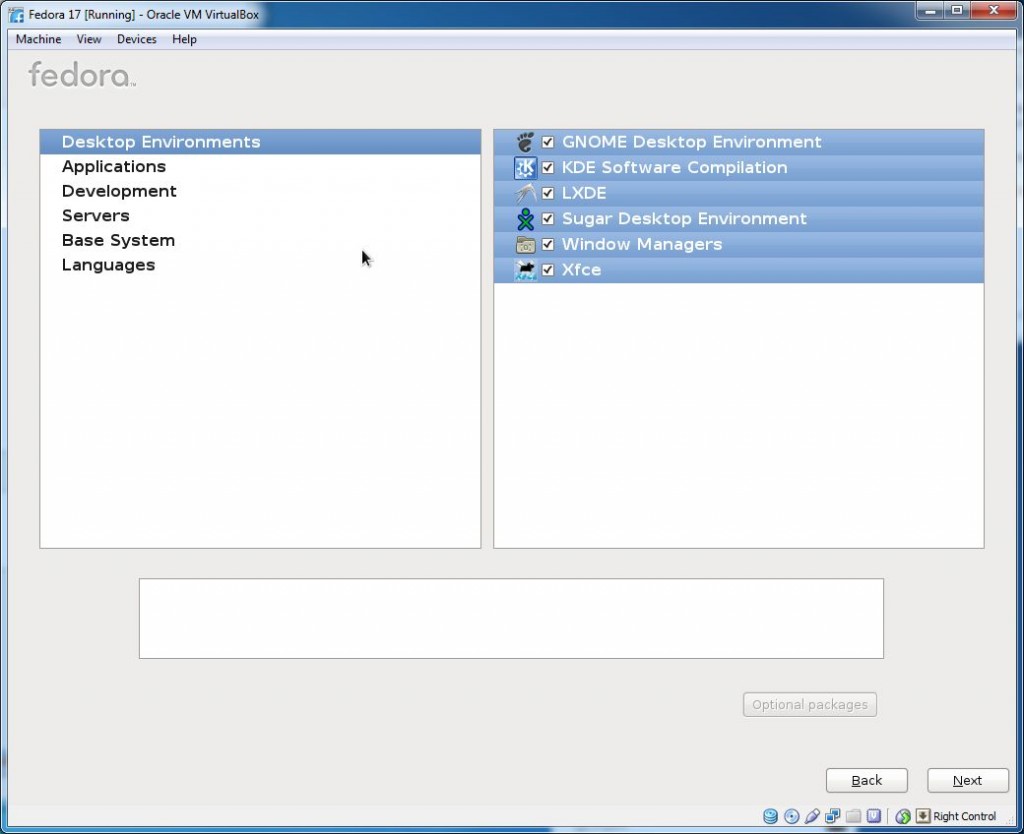This screenshot has height=834, width=1024.
Task: Click the video capture status icon
Action: pos(874,816)
